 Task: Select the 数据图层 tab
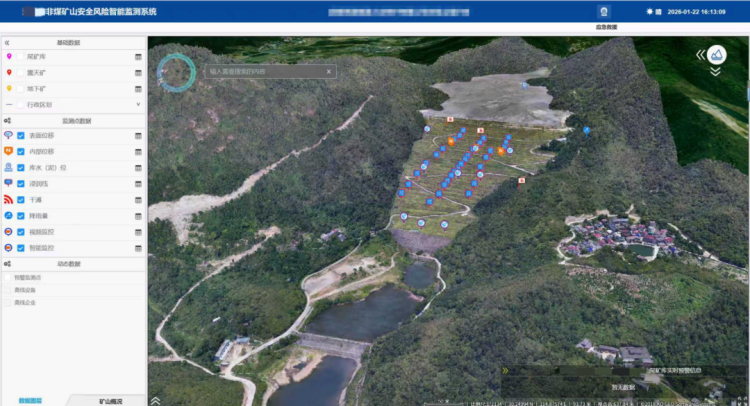coord(29,400)
